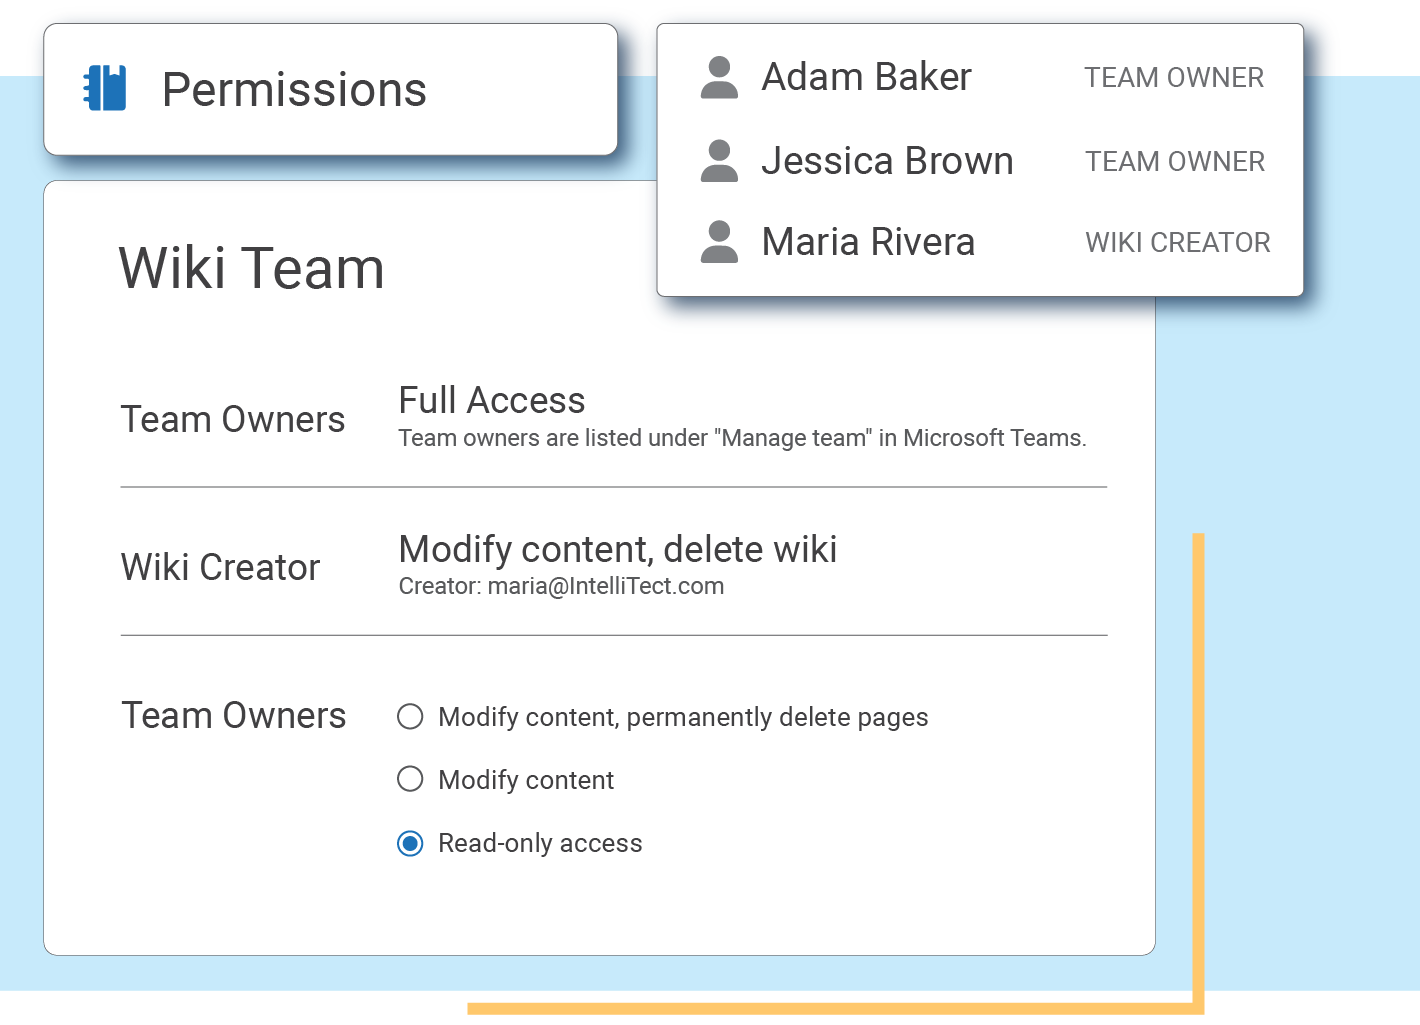Select Maria Rivera in the member list
The width and height of the screenshot is (1420, 1025).
(x=868, y=242)
